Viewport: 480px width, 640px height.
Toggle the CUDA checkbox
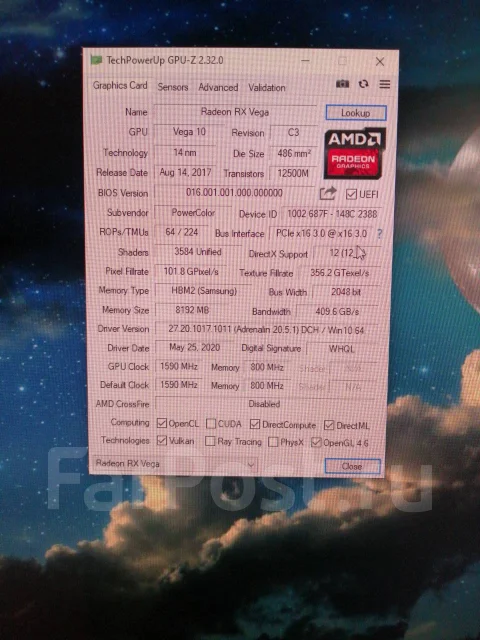211,424
